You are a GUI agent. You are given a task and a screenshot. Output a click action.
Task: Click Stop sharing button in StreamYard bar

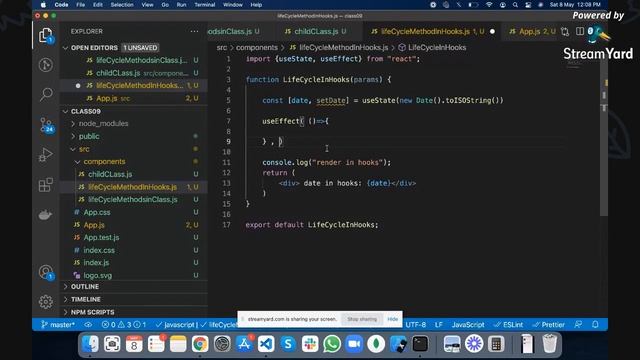pyautogui.click(x=362, y=319)
